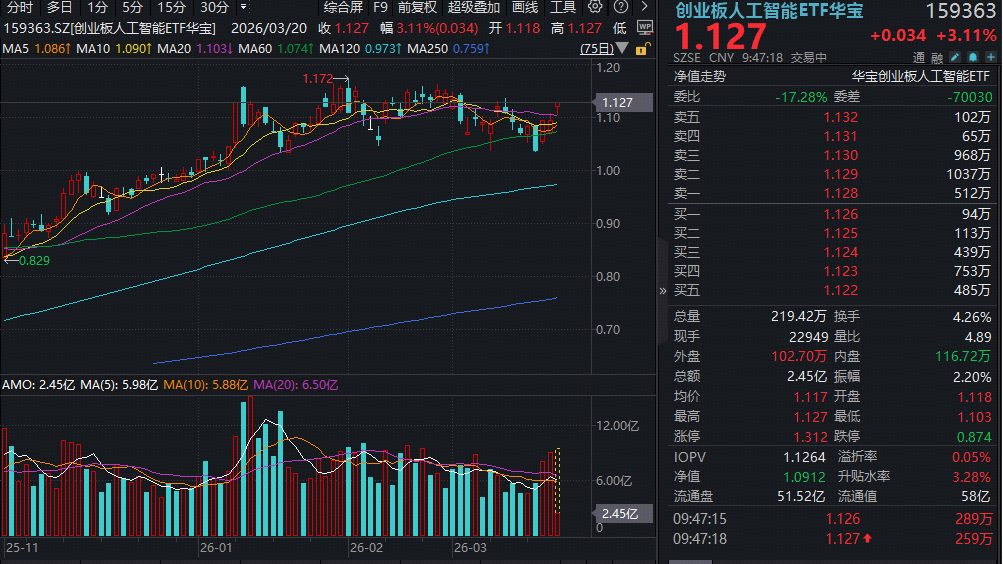Switch to the 分时 intraday tab
This screenshot has width=1003, height=564.
20,7
